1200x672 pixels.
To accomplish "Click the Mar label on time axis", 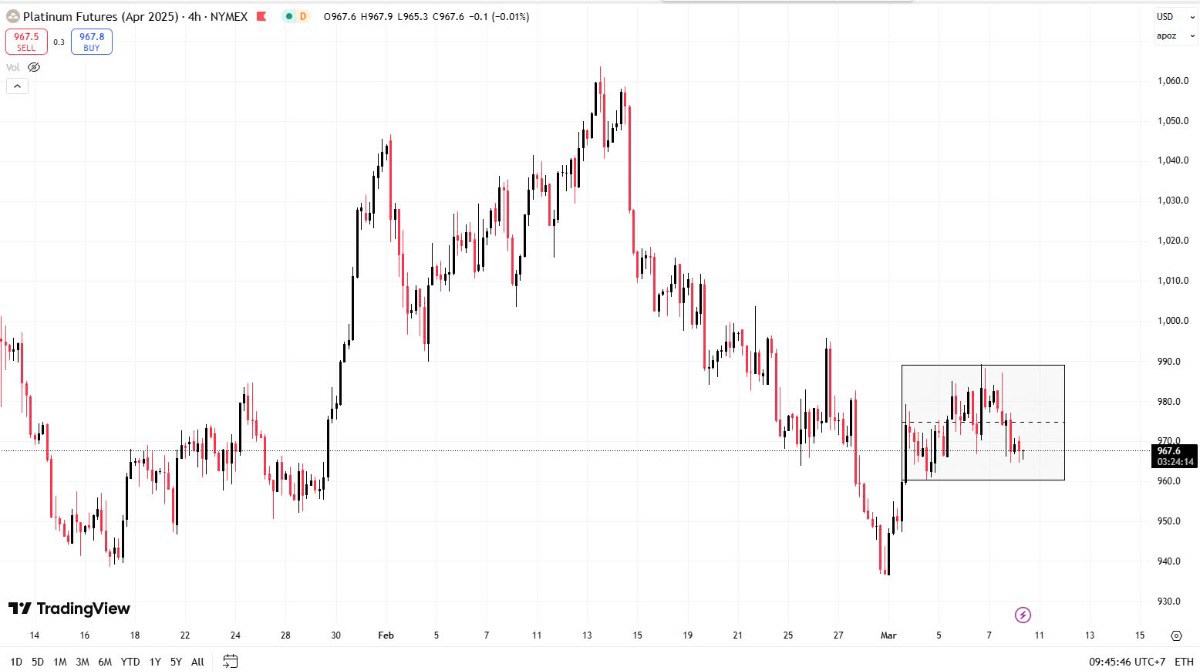I will [889, 635].
